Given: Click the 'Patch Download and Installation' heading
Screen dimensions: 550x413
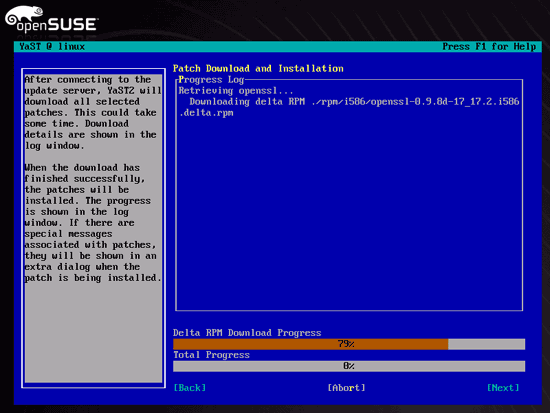Looking at the screenshot, I should [x=258, y=68].
